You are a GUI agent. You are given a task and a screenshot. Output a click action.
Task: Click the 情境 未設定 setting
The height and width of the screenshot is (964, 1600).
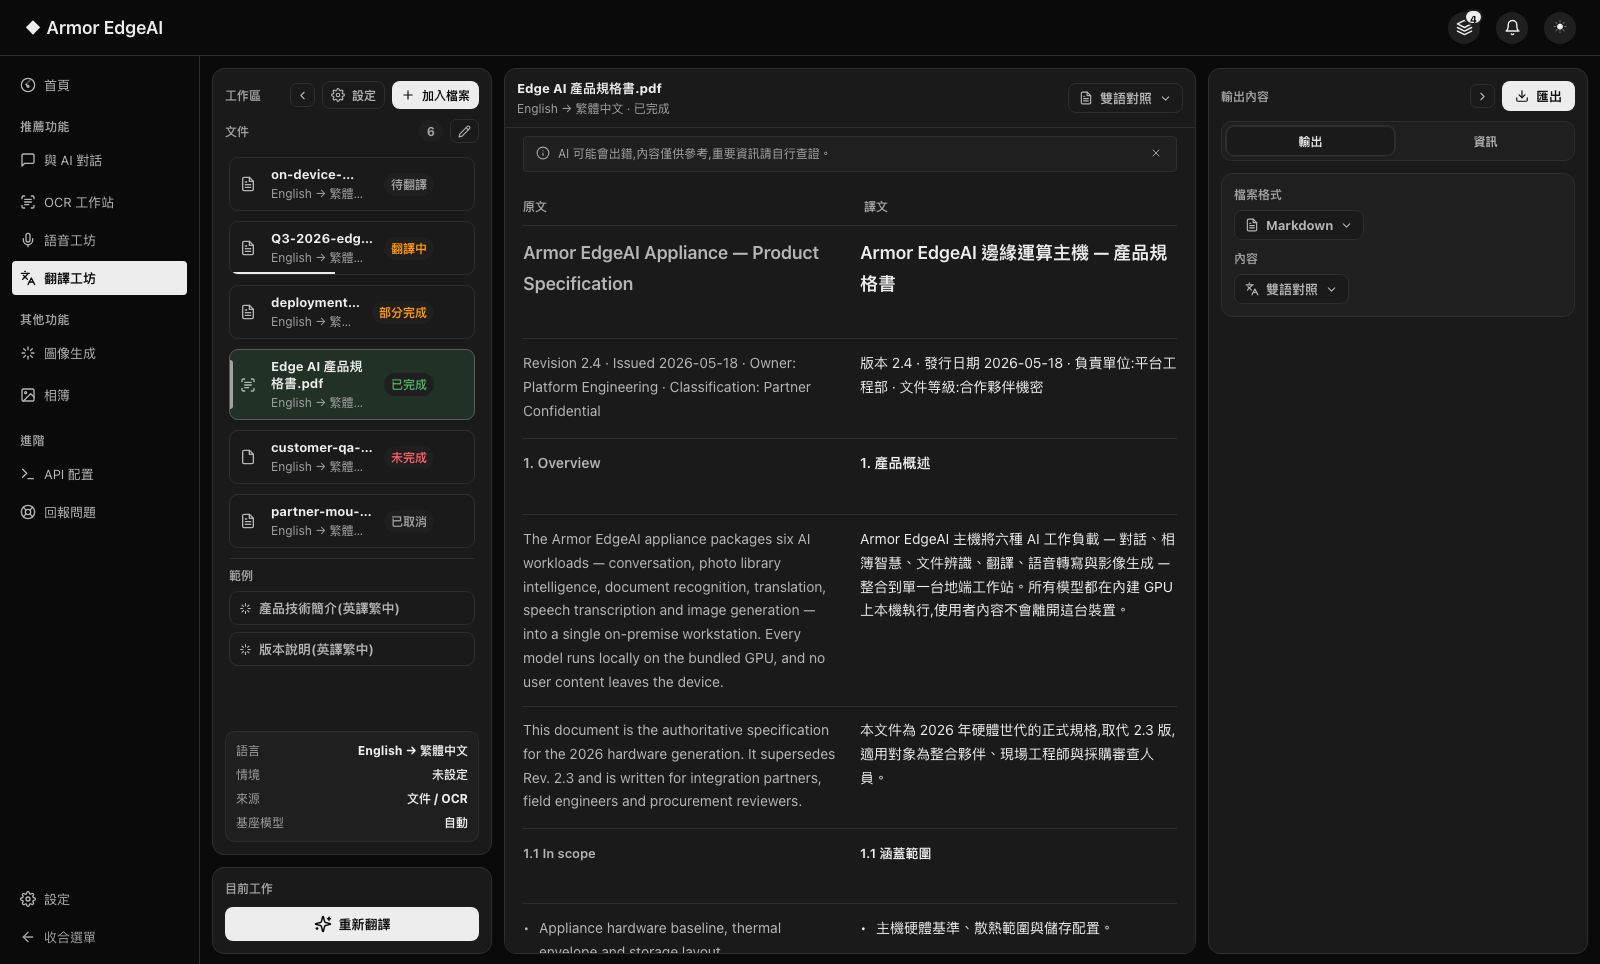click(x=352, y=774)
